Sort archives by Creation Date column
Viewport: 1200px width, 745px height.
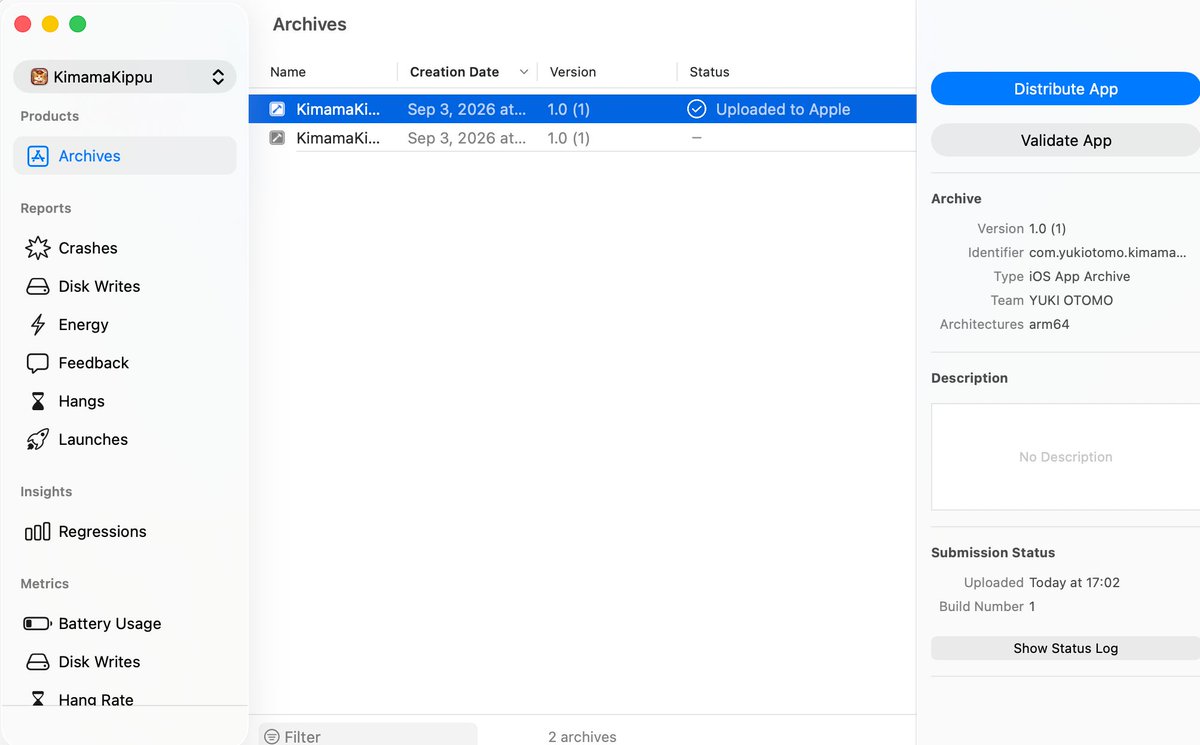click(x=454, y=72)
